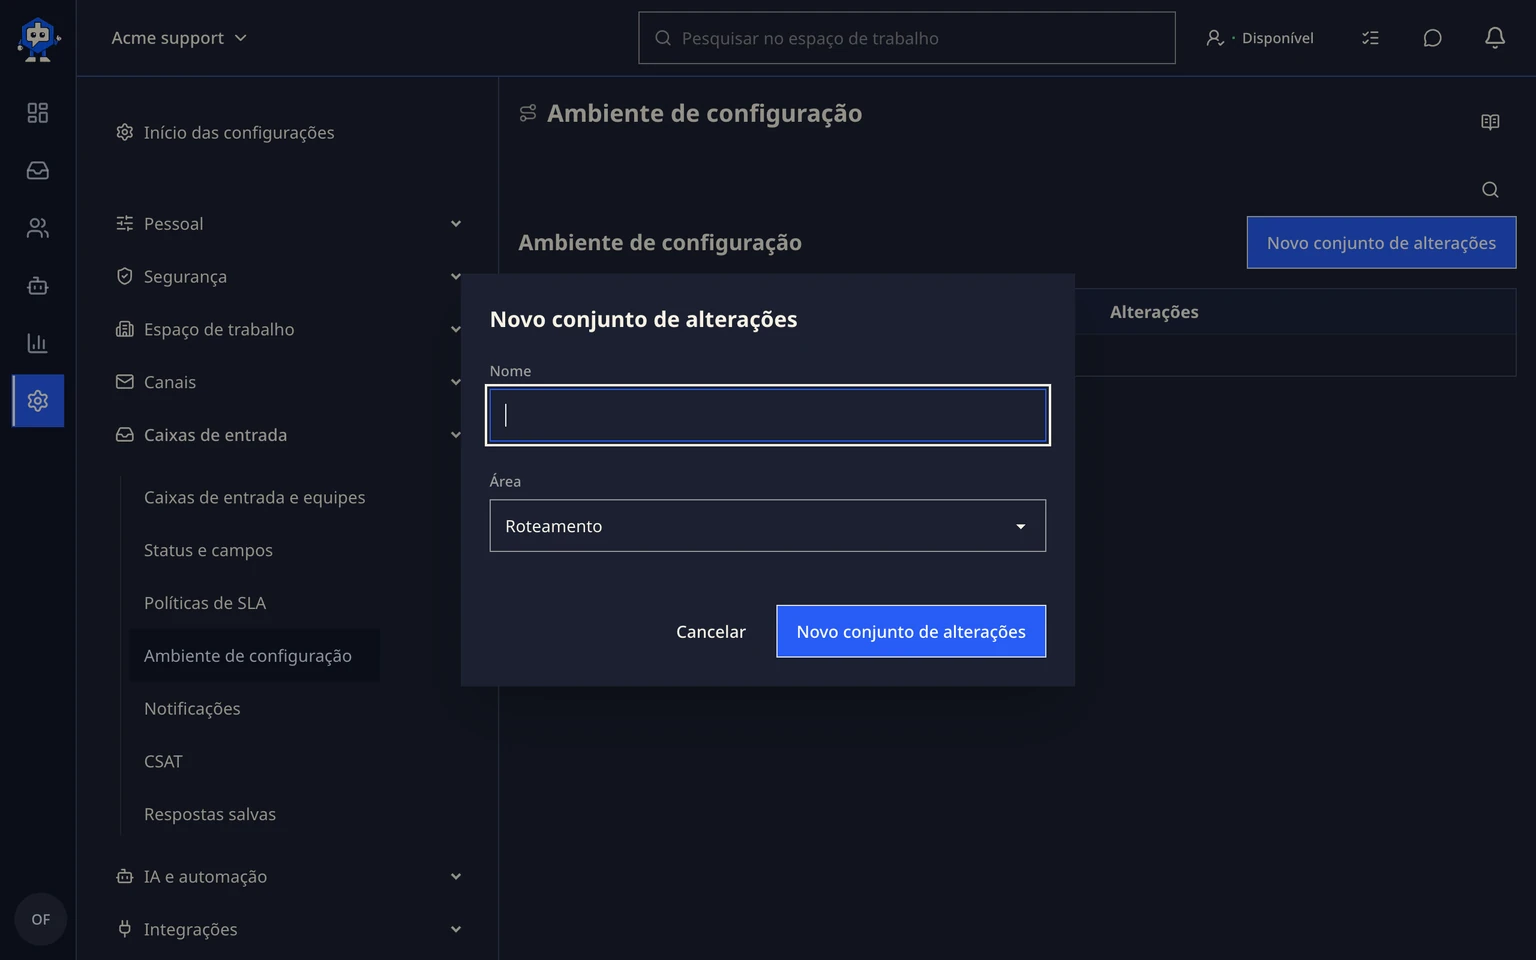Open the task checklist icon in top bar
The width and height of the screenshot is (1536, 960).
1370,38
